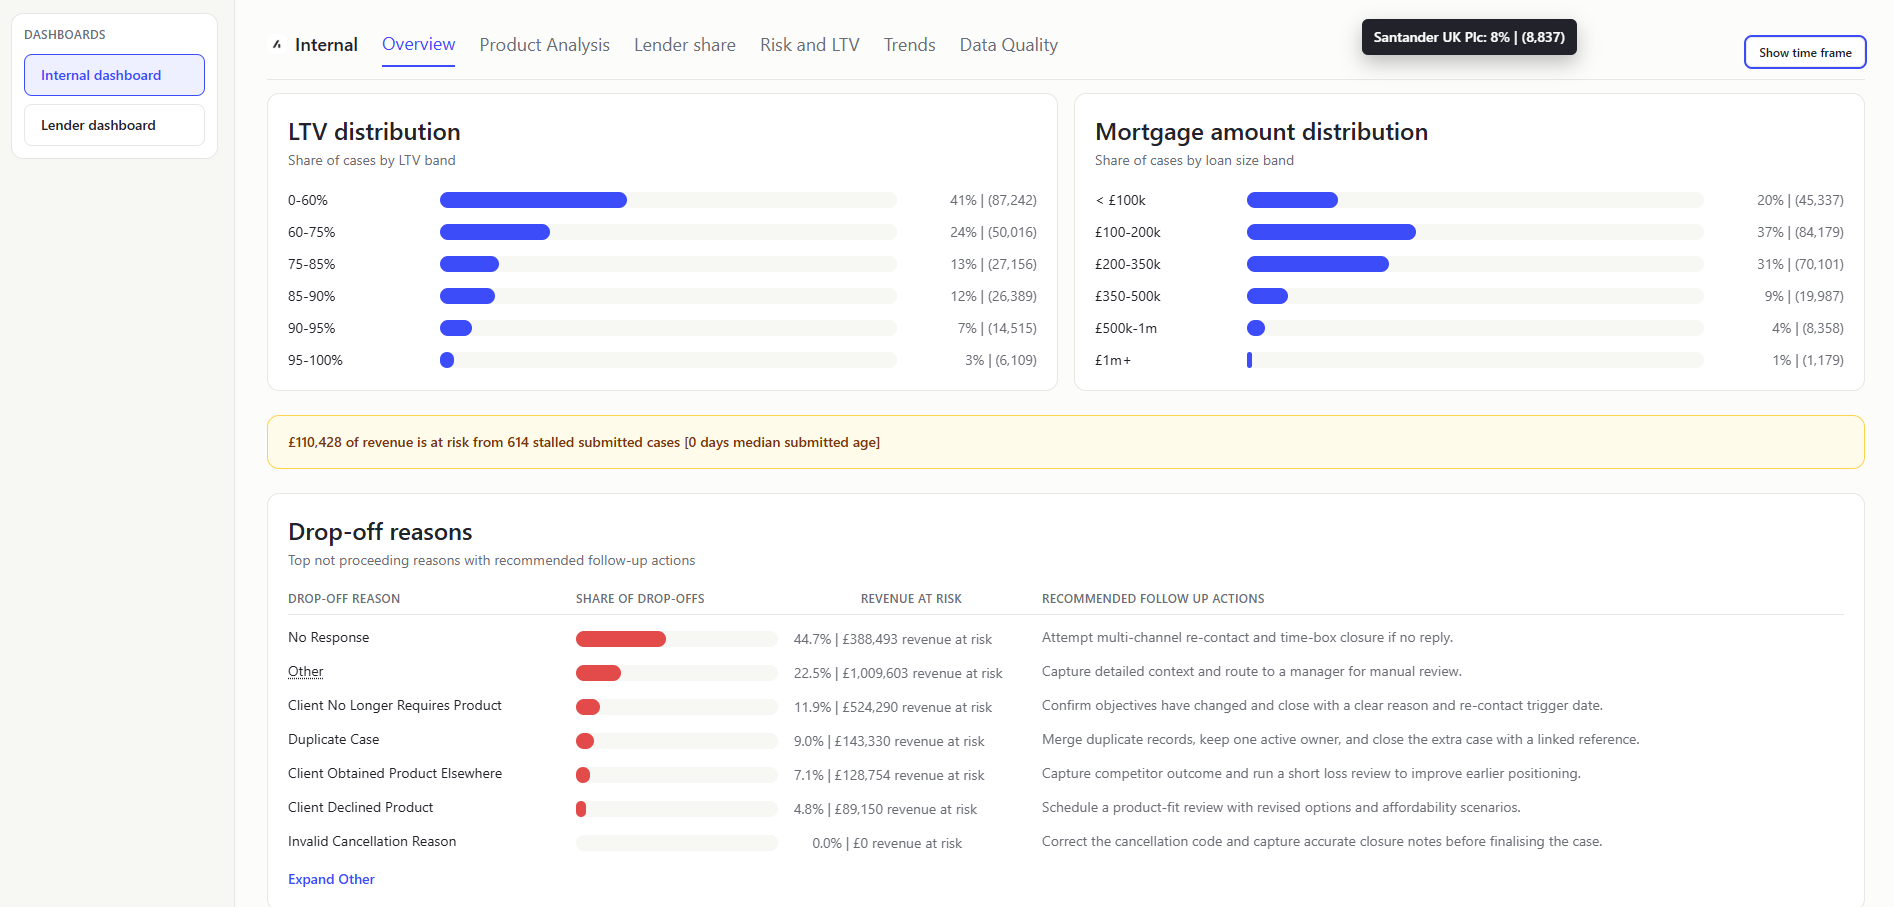The height and width of the screenshot is (907, 1894).
Task: Click the Show time frame button
Action: (x=1804, y=52)
